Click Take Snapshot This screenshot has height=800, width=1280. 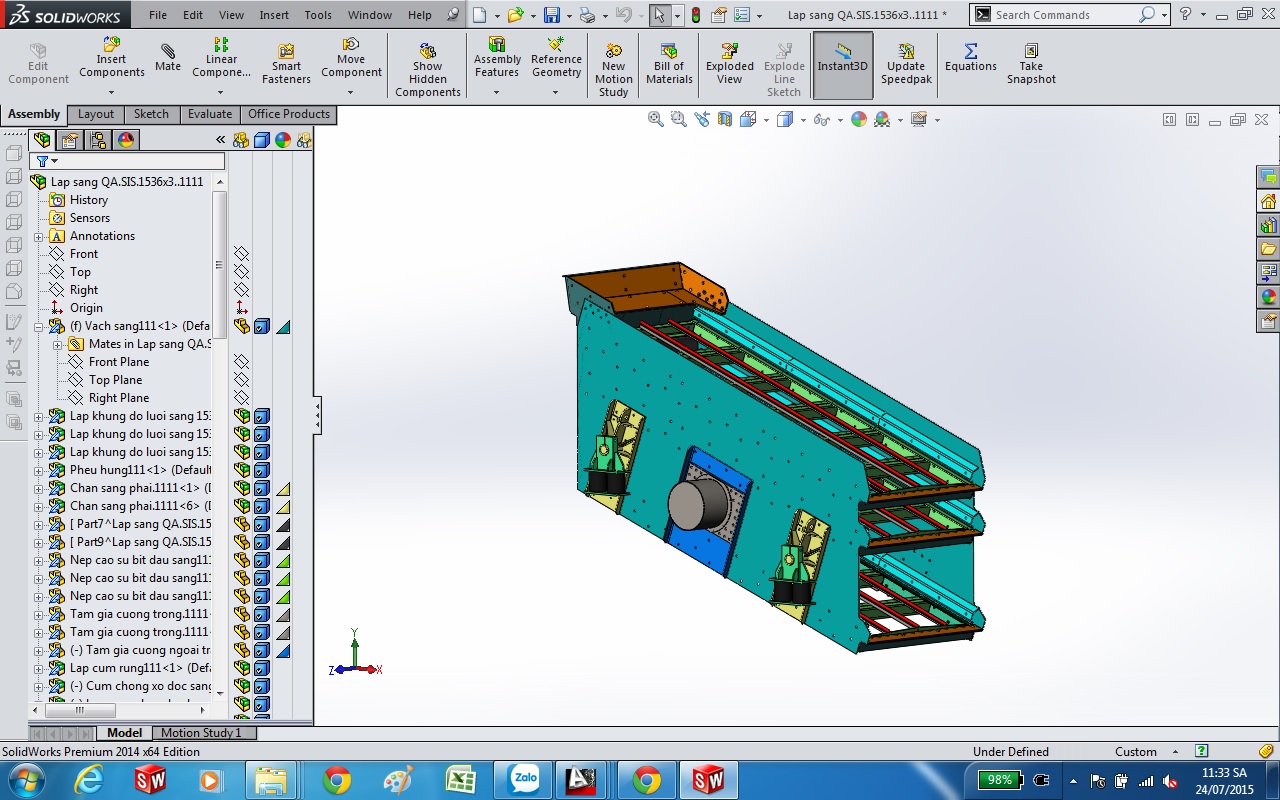click(1031, 64)
